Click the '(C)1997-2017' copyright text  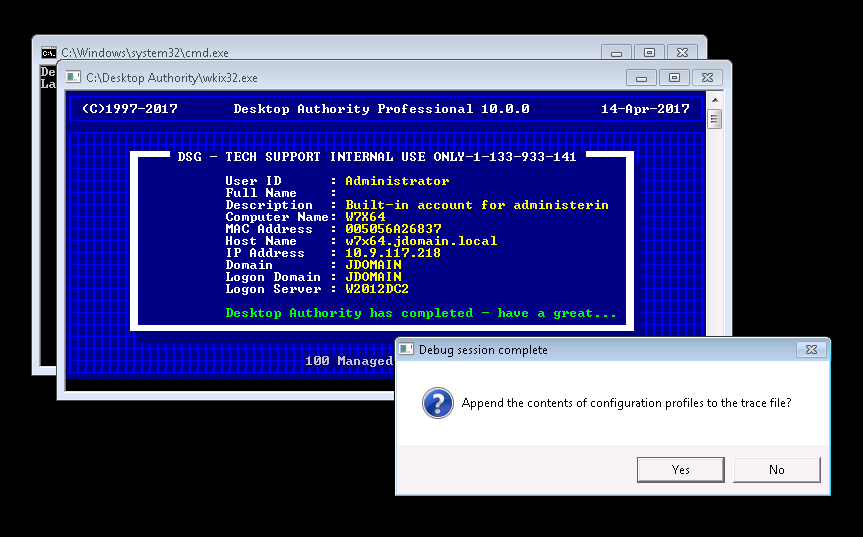[130, 109]
